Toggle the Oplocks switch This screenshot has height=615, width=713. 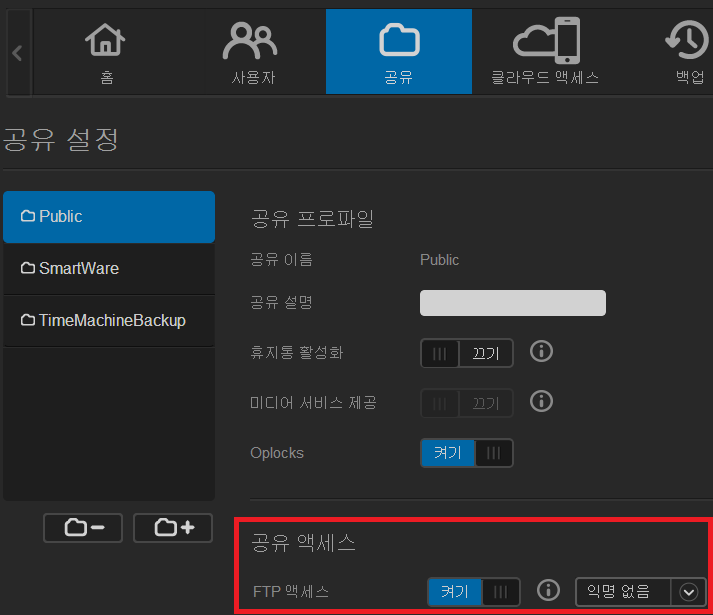pyautogui.click(x=466, y=453)
